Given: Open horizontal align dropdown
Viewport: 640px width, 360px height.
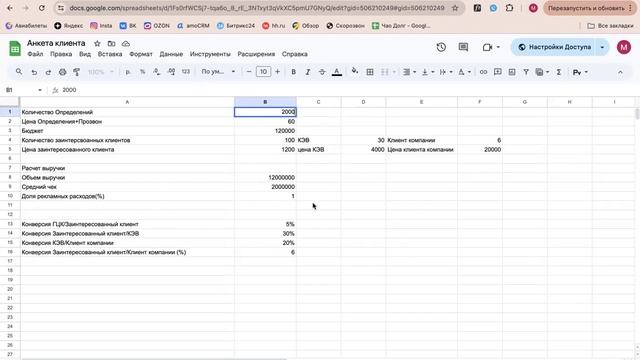Looking at the screenshot, I should click(409, 72).
